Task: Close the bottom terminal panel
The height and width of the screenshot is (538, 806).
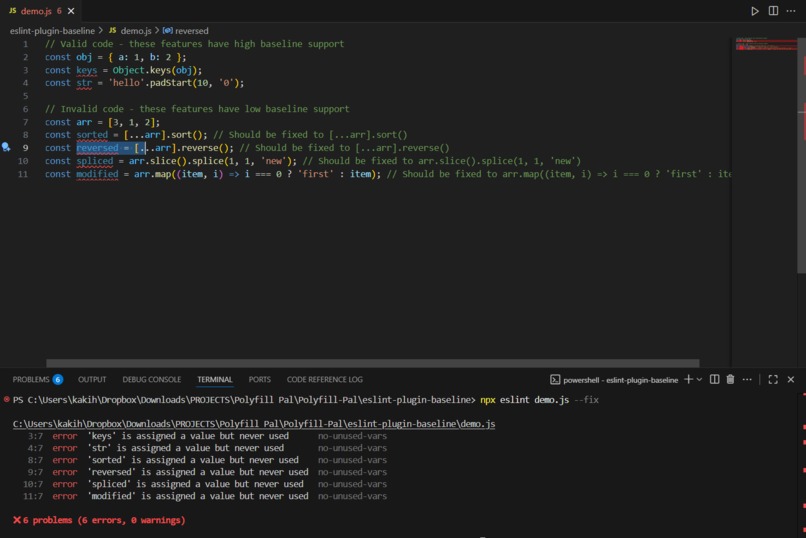Action: coord(791,379)
